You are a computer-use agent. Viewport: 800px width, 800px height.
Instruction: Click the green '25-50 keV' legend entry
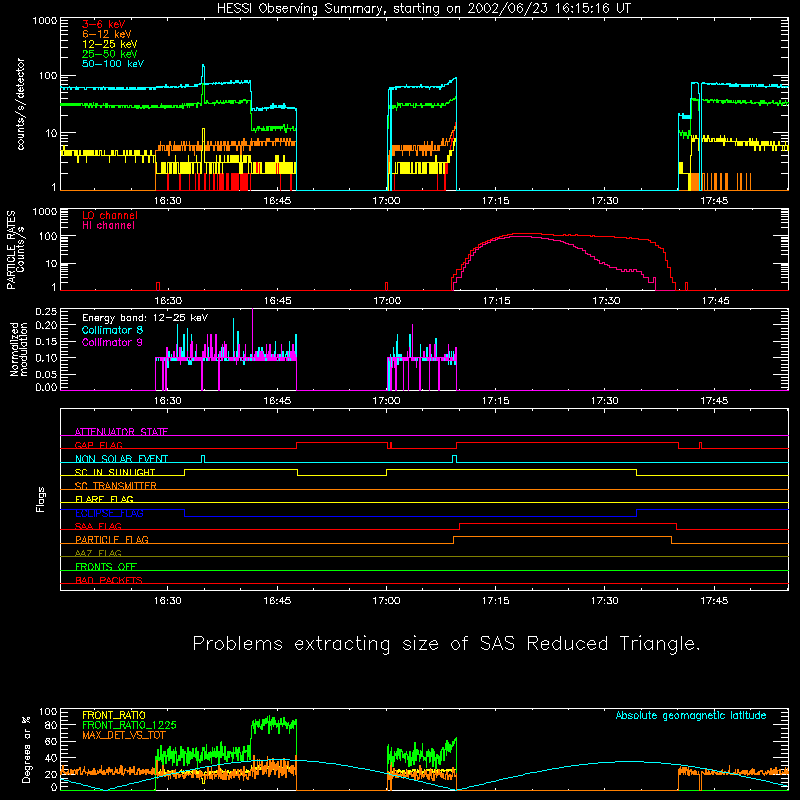pos(110,54)
